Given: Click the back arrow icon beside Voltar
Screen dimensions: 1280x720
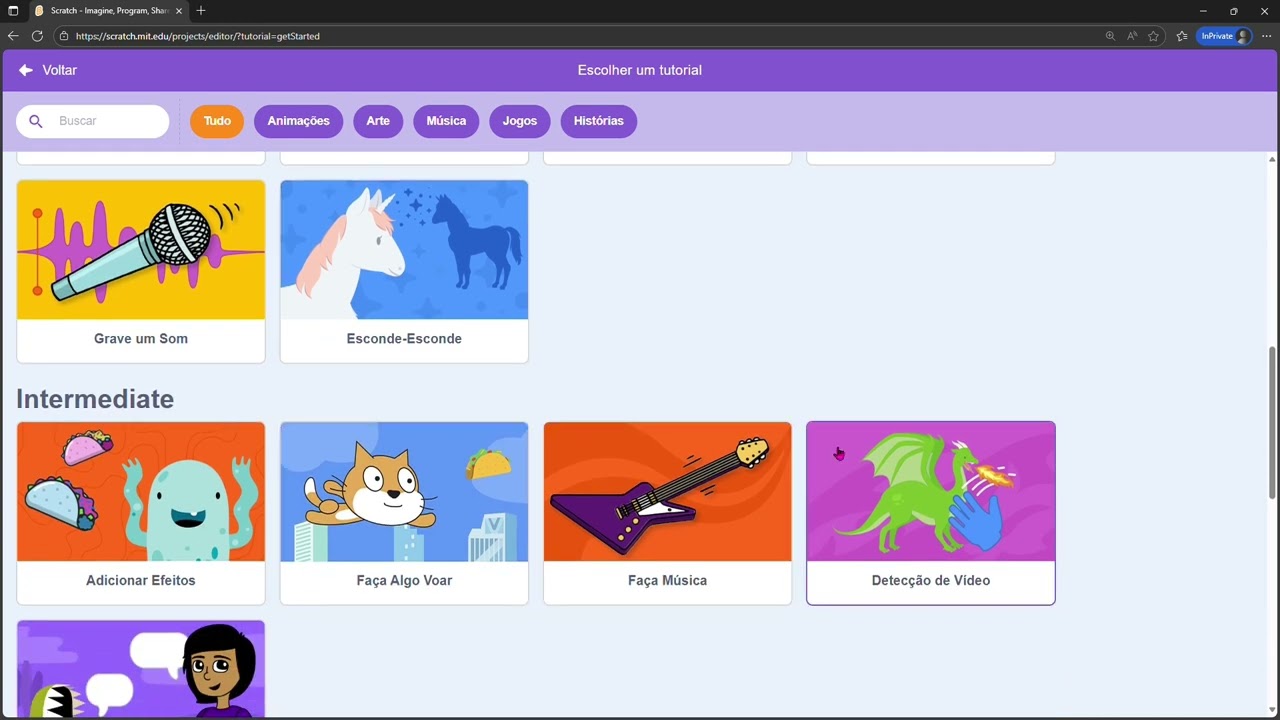Looking at the screenshot, I should 26,70.
